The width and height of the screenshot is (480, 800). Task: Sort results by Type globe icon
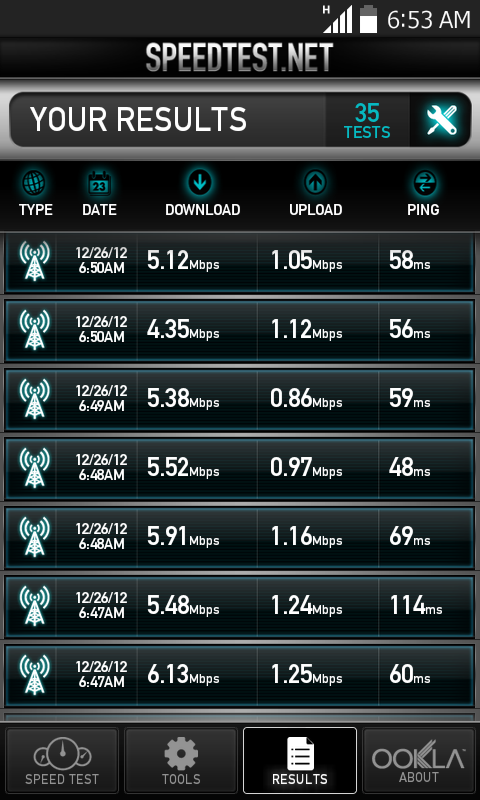pyautogui.click(x=34, y=183)
